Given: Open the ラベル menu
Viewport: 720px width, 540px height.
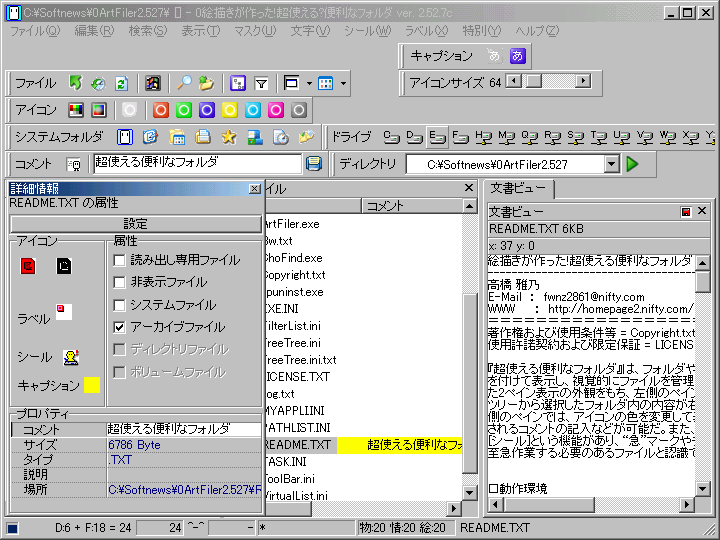Looking at the screenshot, I should click(426, 31).
